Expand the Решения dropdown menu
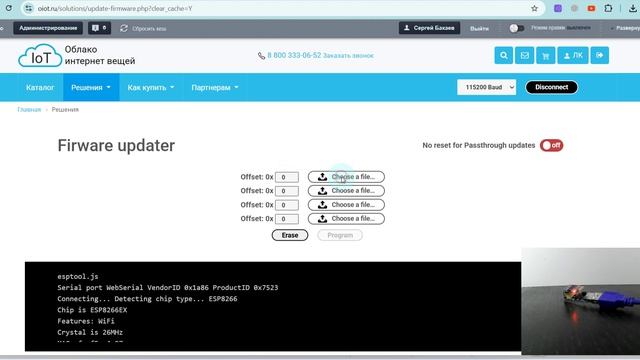Image resolution: width=640 pixels, height=360 pixels. (91, 87)
